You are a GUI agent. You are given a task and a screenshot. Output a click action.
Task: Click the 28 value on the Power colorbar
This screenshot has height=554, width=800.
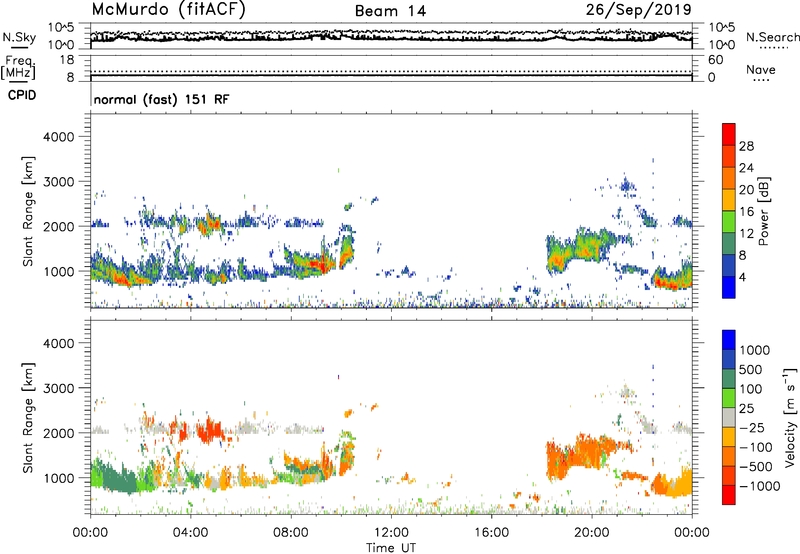pyautogui.click(x=746, y=146)
